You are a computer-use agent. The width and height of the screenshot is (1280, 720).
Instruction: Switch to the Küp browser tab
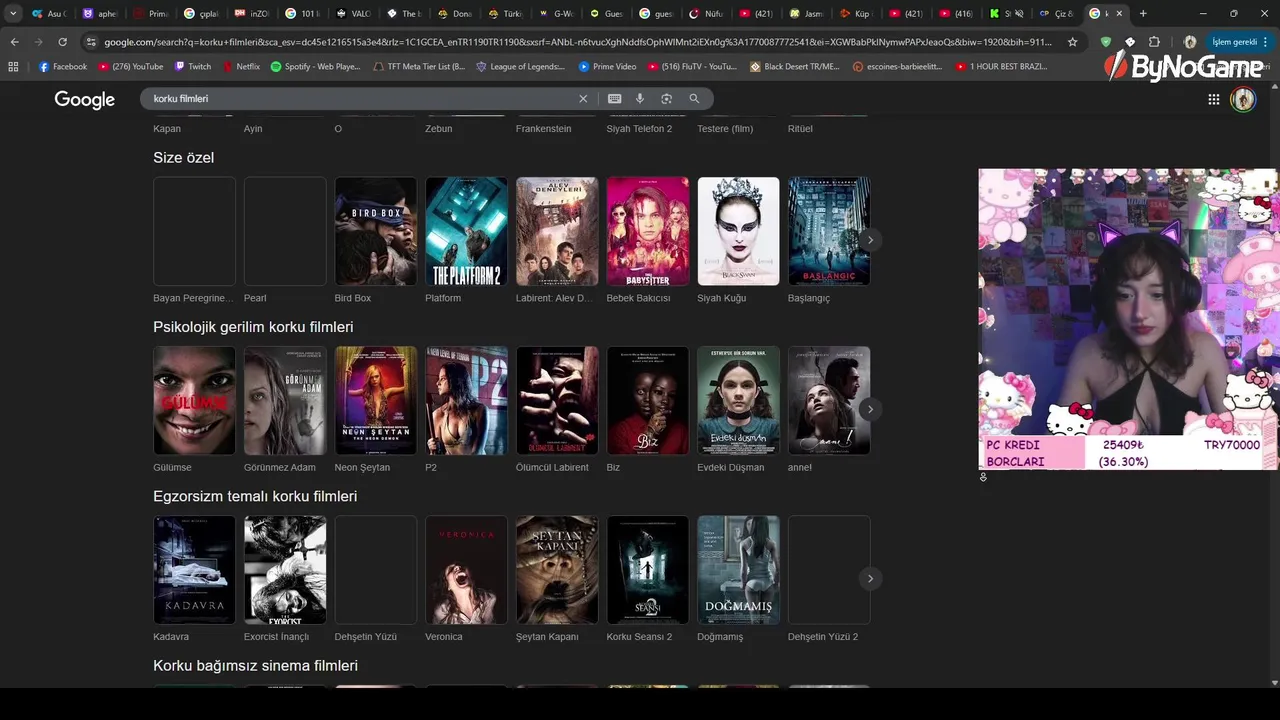pos(859,14)
